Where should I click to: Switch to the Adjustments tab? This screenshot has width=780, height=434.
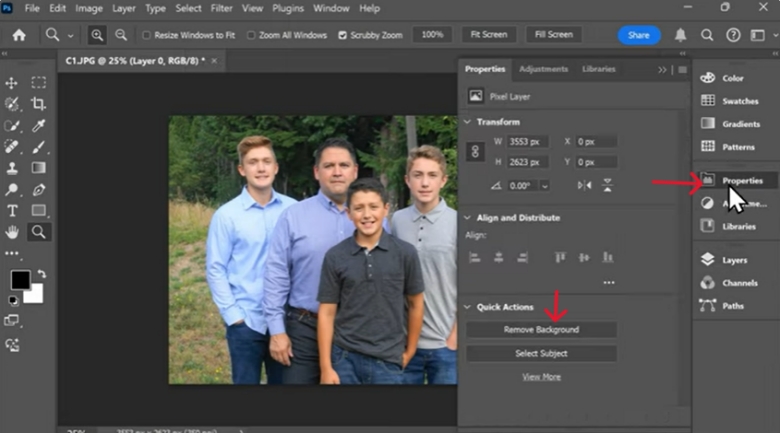point(543,69)
